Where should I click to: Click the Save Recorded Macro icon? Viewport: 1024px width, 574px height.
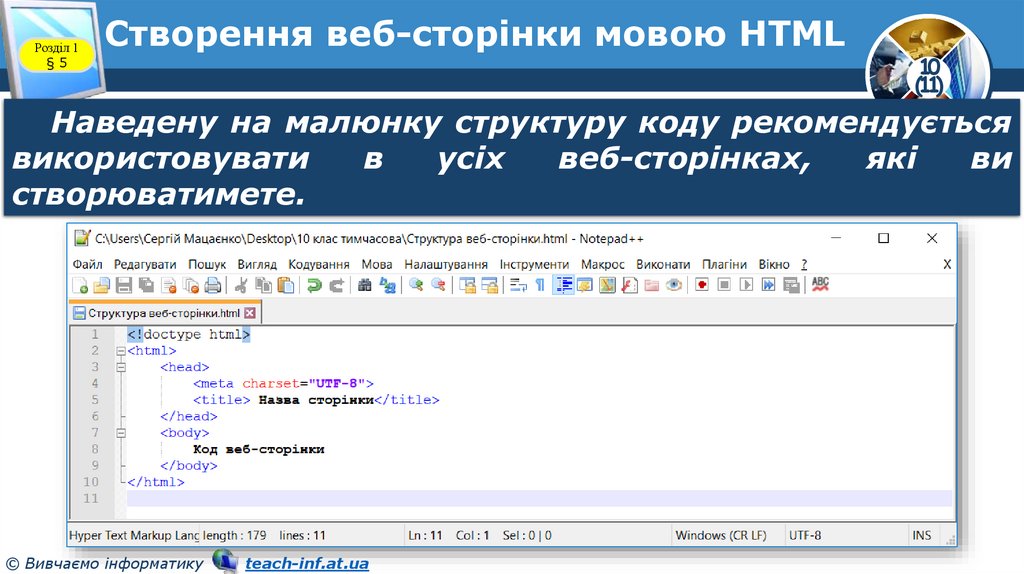coord(791,285)
